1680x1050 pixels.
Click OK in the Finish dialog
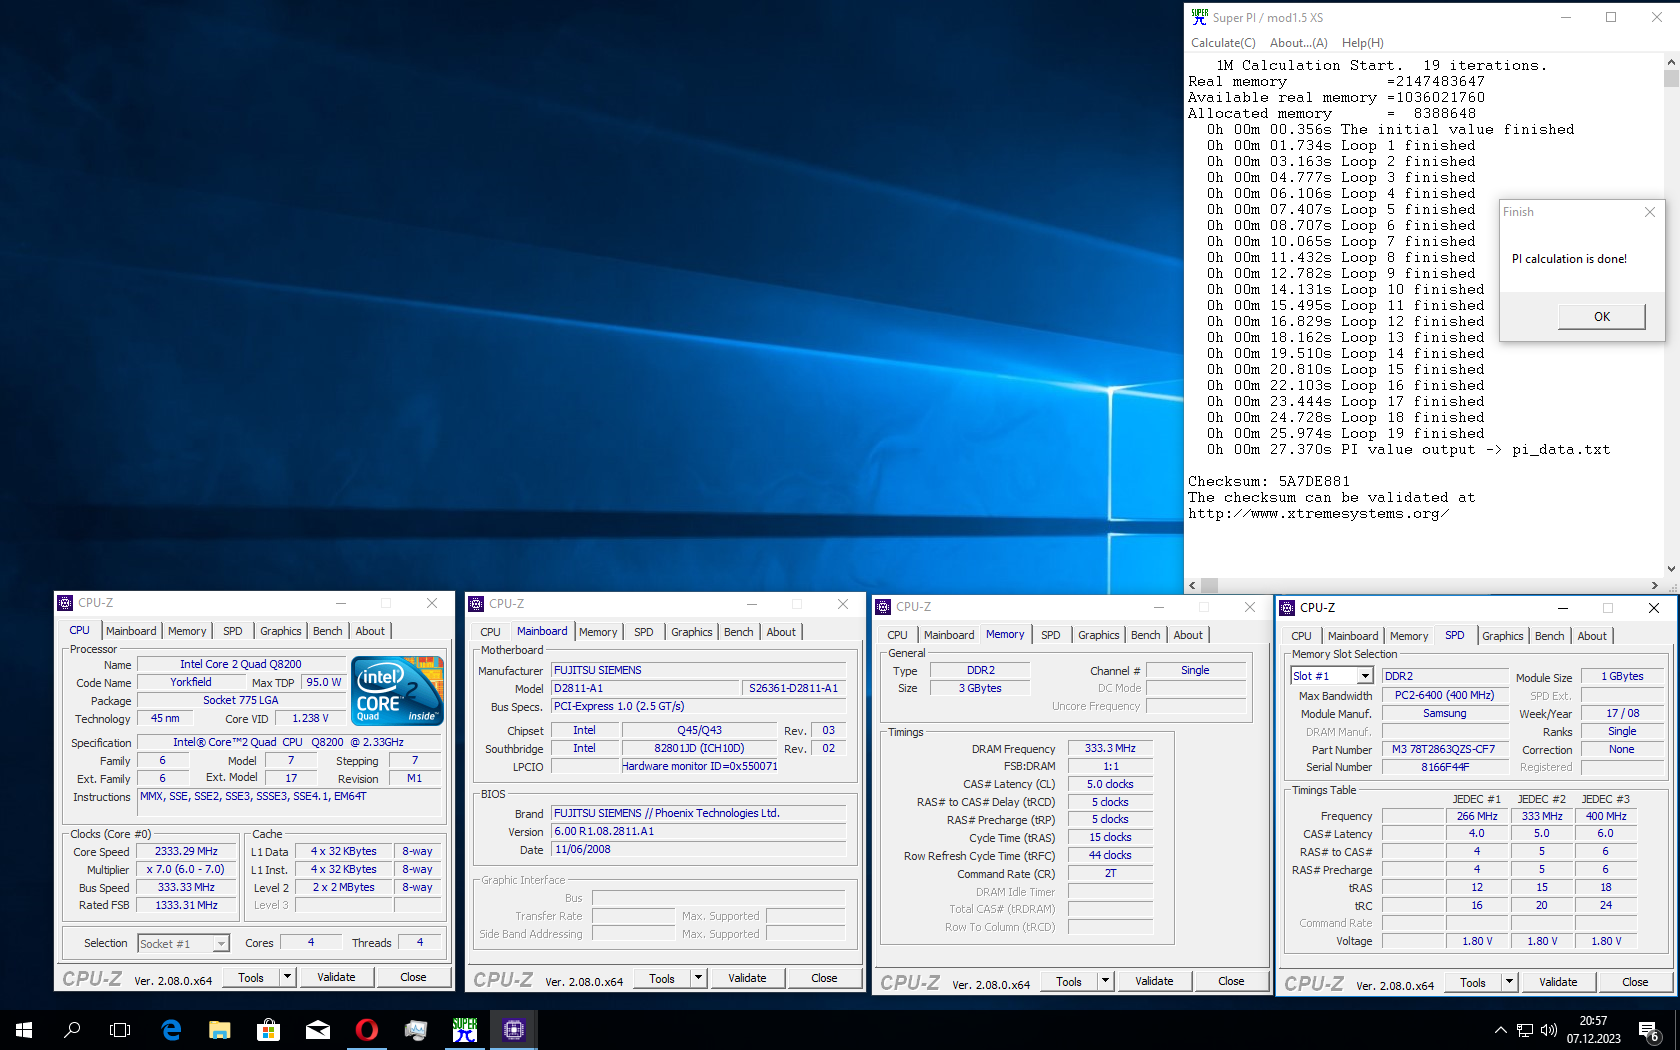1602,316
